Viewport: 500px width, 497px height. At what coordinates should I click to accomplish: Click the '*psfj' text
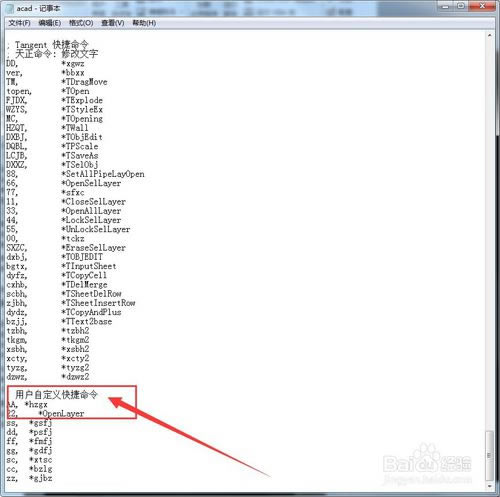[41, 432]
